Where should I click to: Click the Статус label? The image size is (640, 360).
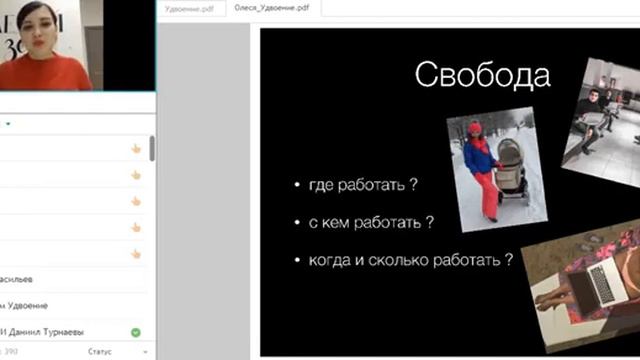pos(100,351)
